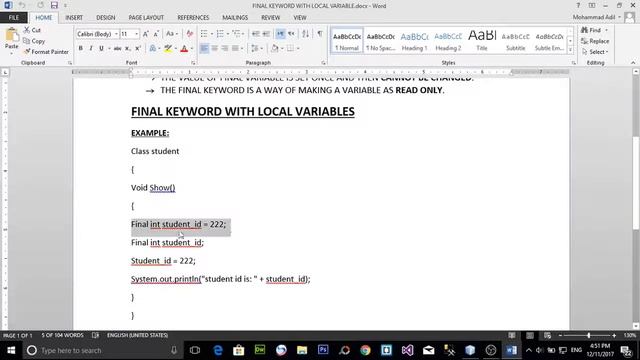The width and height of the screenshot is (640, 360).
Task: Decrease the paragraph indent
Action: coord(256,34)
